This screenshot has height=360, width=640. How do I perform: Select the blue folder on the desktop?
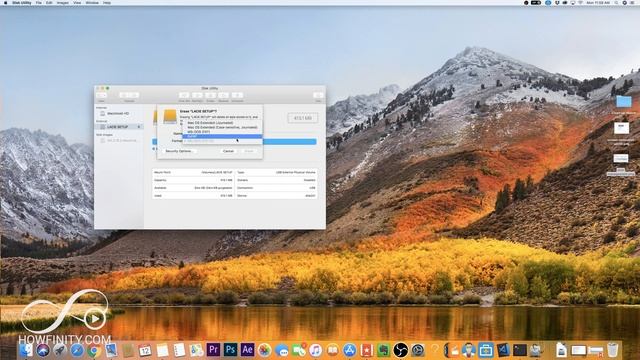pyautogui.click(x=623, y=101)
